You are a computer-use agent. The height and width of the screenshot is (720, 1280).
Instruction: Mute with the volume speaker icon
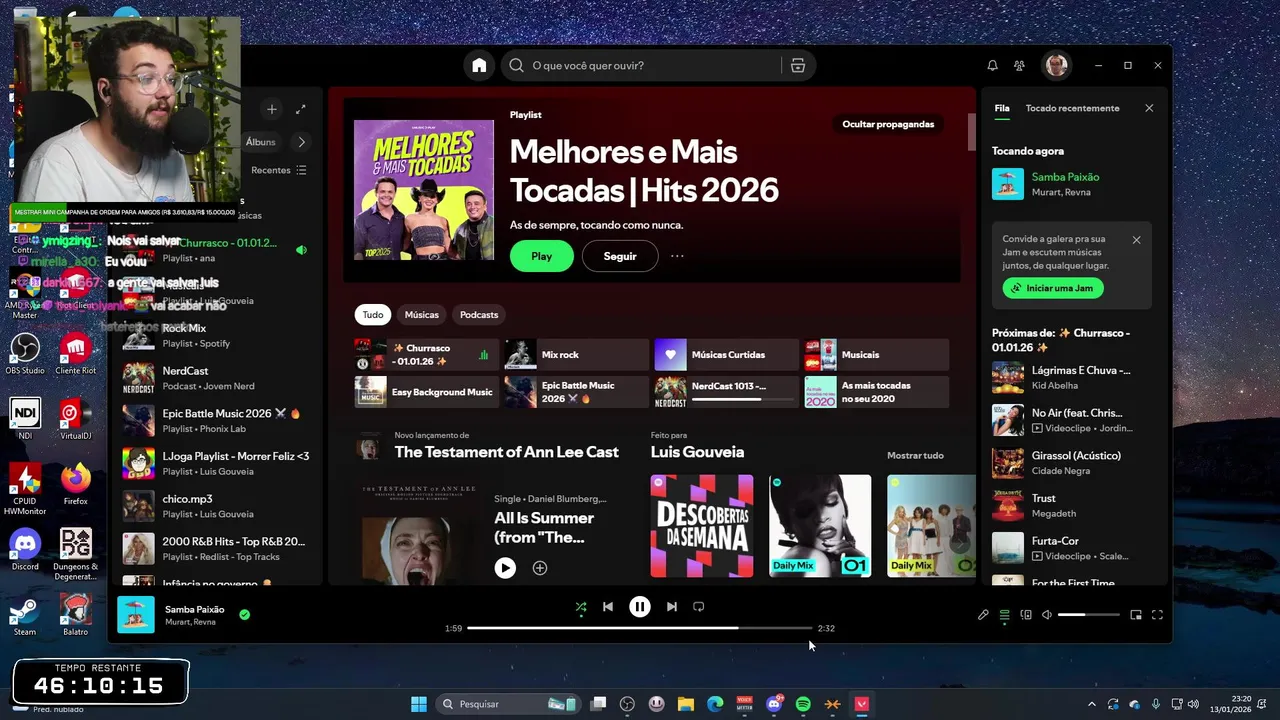click(1047, 615)
